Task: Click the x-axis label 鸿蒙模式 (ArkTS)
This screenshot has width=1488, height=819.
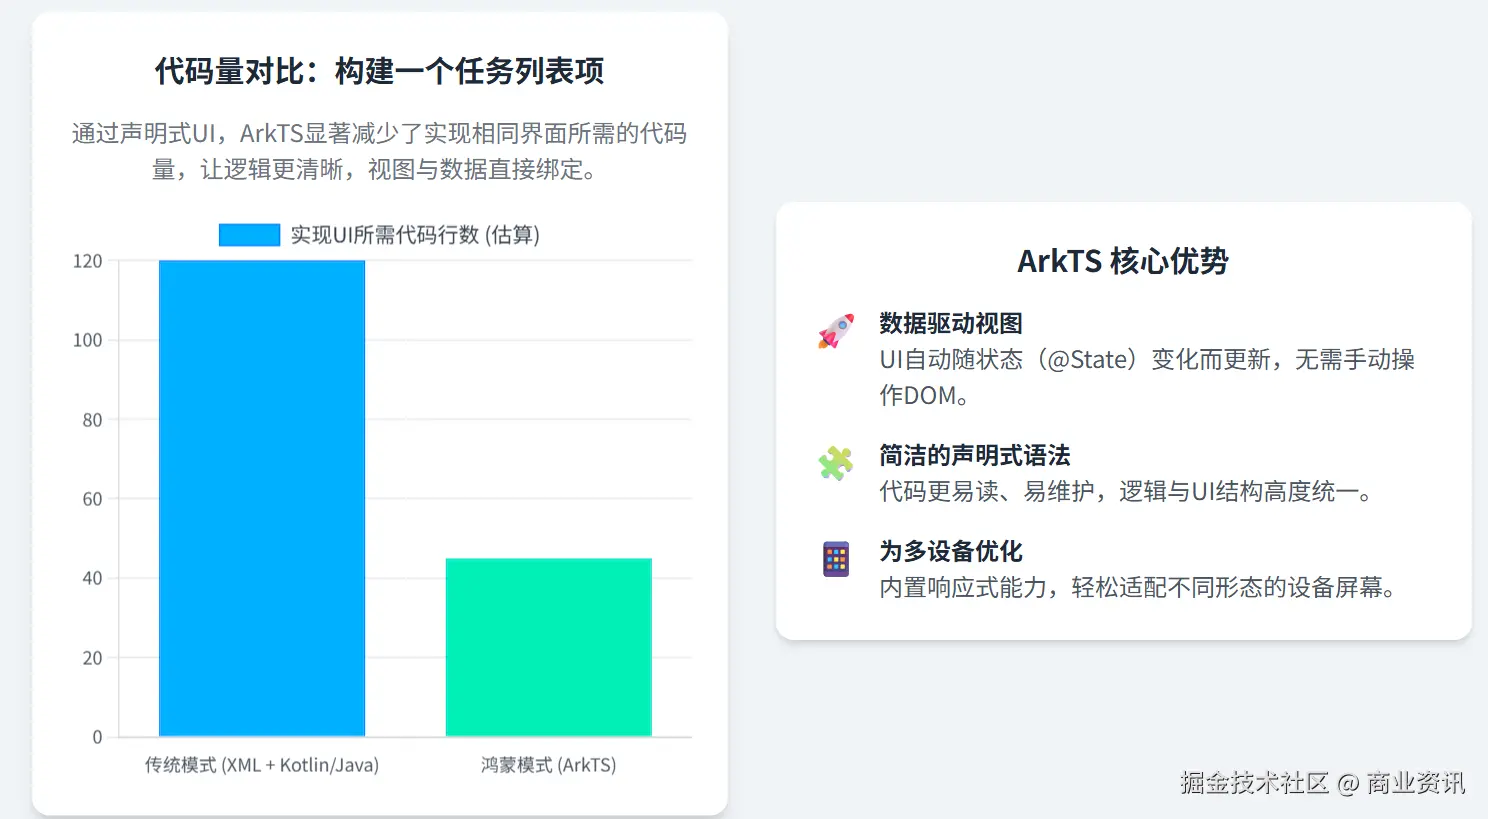Action: tap(548, 765)
